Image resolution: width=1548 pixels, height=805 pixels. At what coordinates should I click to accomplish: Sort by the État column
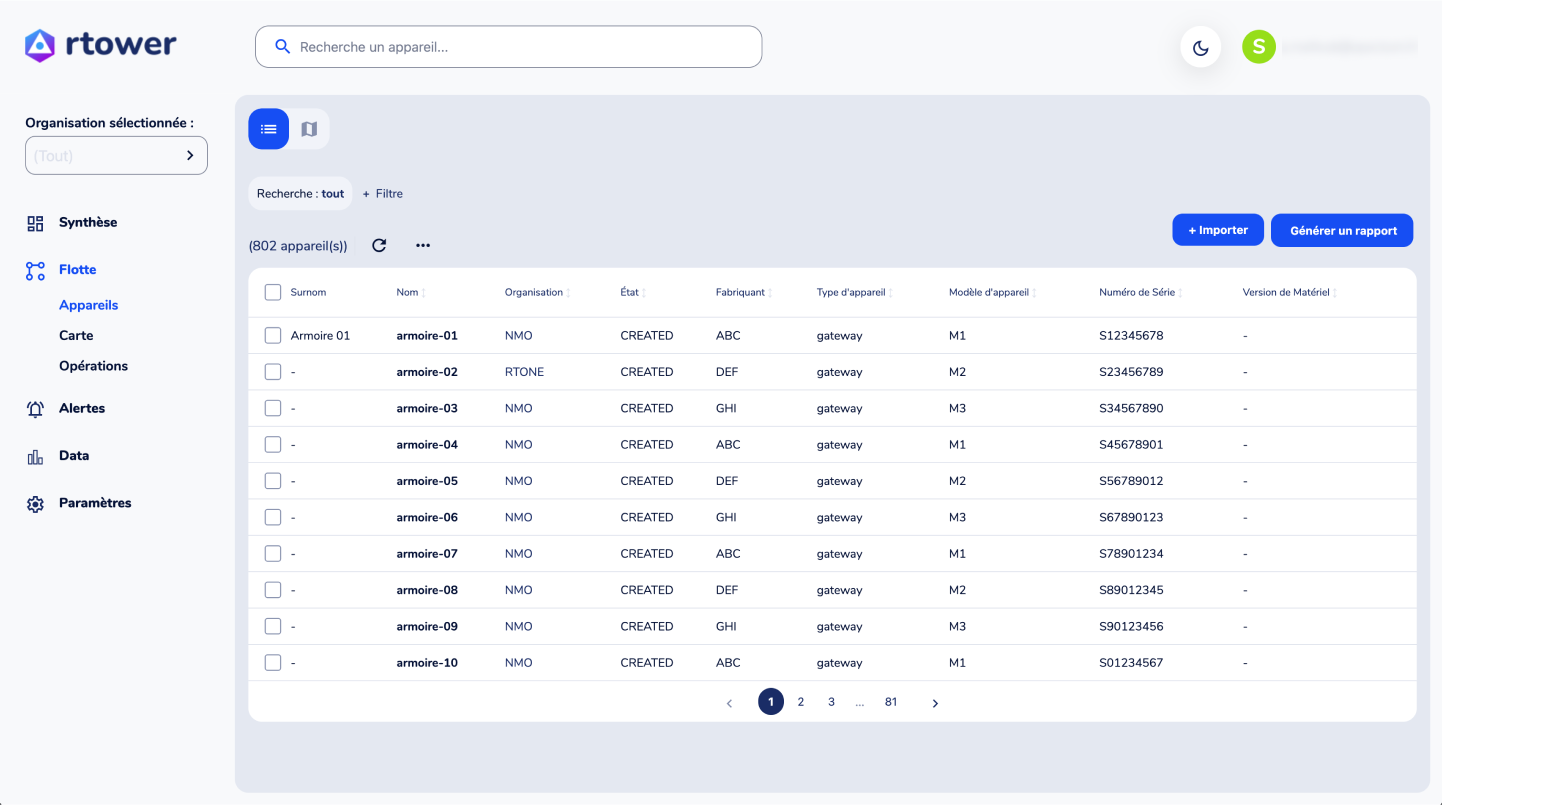click(632, 292)
